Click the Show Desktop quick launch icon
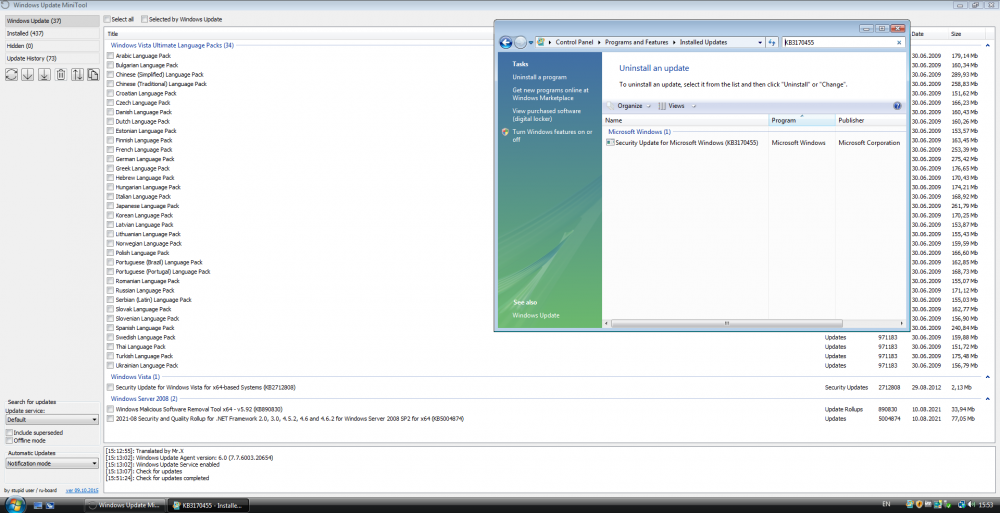 (38, 505)
